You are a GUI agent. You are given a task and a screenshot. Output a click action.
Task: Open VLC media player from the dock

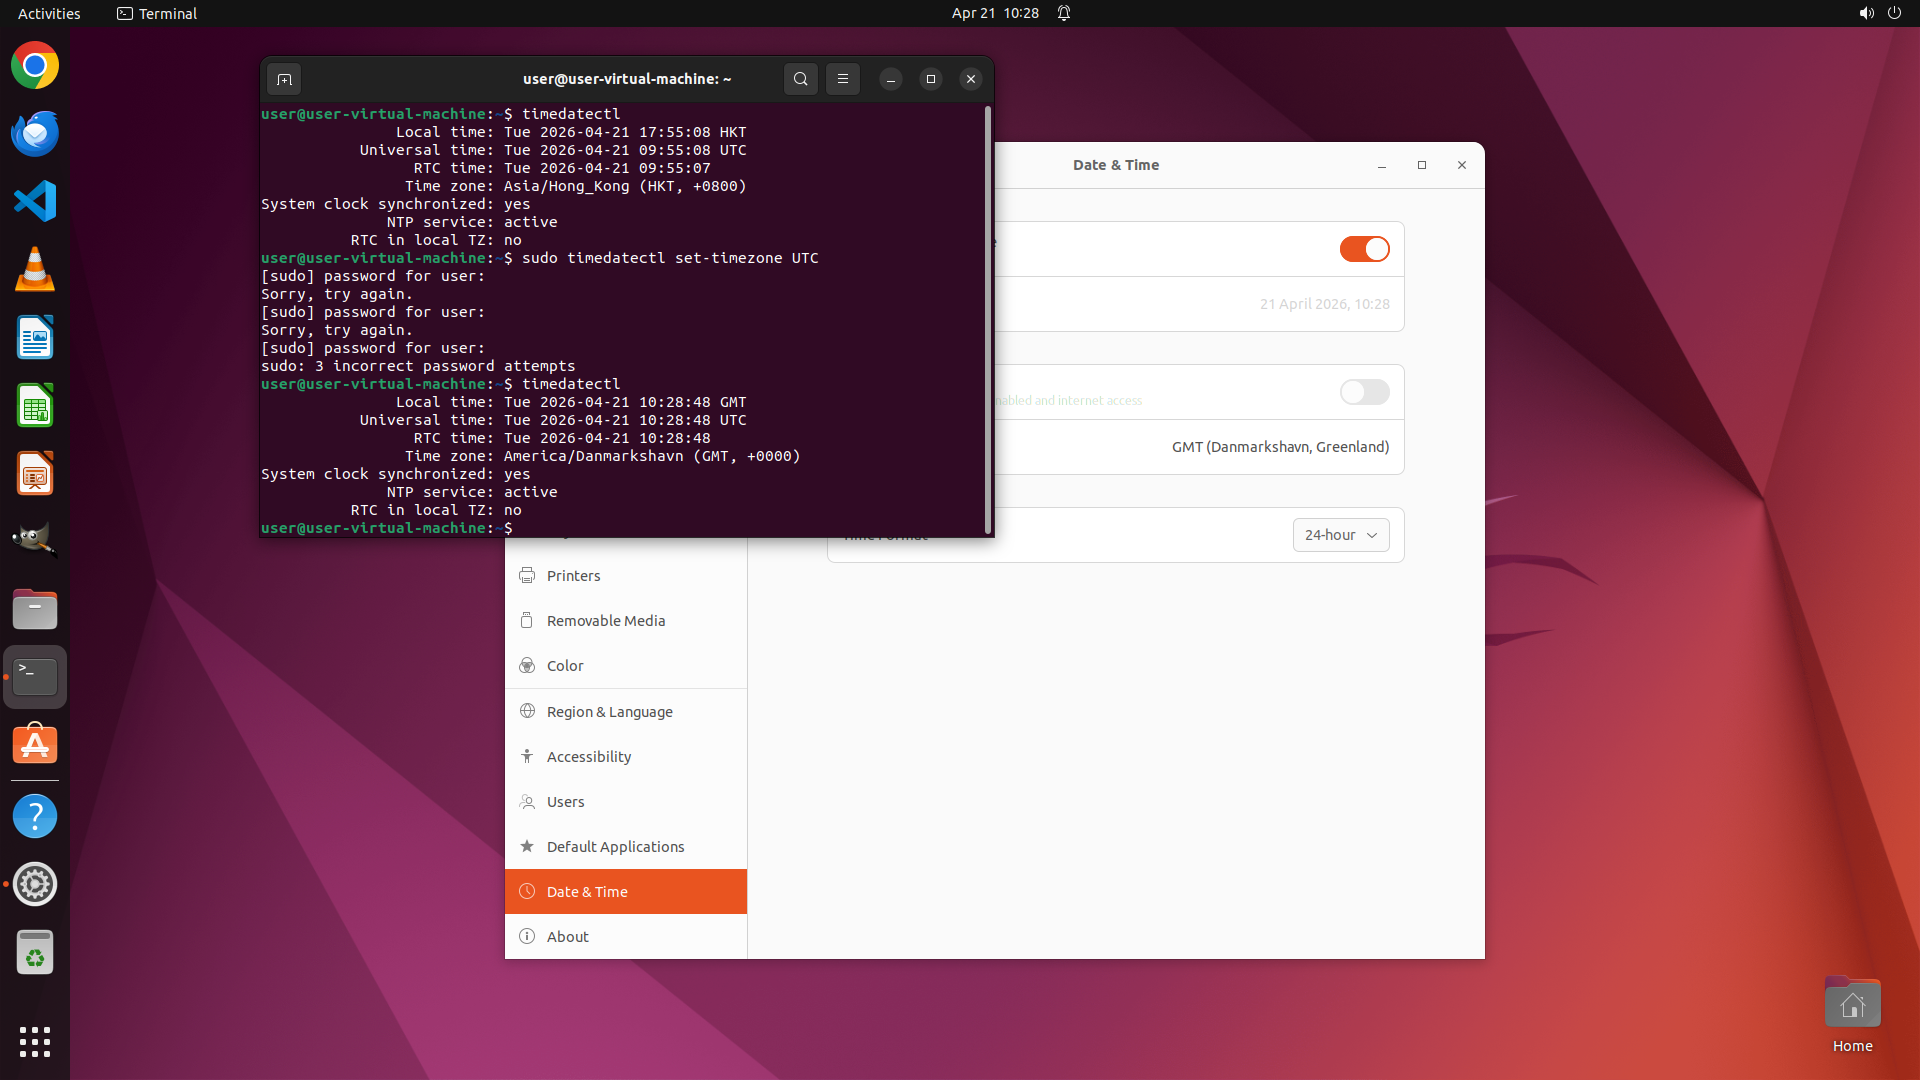pyautogui.click(x=35, y=269)
